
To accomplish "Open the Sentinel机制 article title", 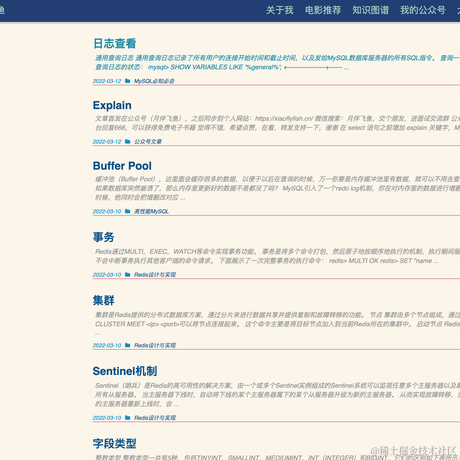I will tap(125, 371).
